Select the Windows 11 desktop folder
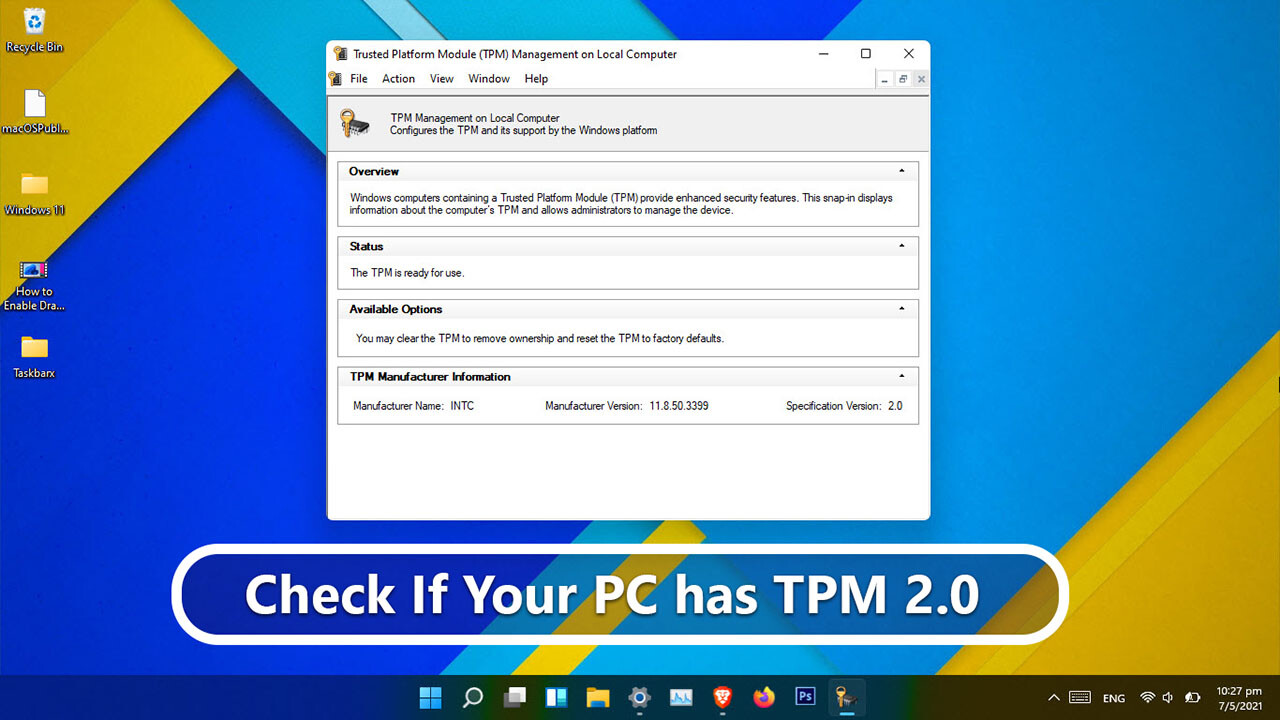Screen dimensions: 1280x720 pyautogui.click(x=35, y=194)
